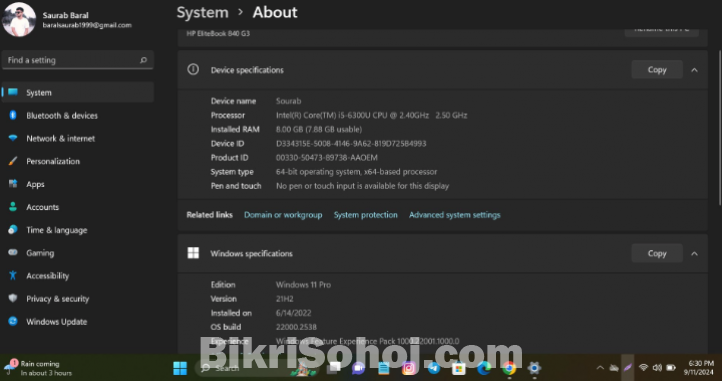
Task: Select the Installed RAM value 8.00 GB
Action: 319,129
